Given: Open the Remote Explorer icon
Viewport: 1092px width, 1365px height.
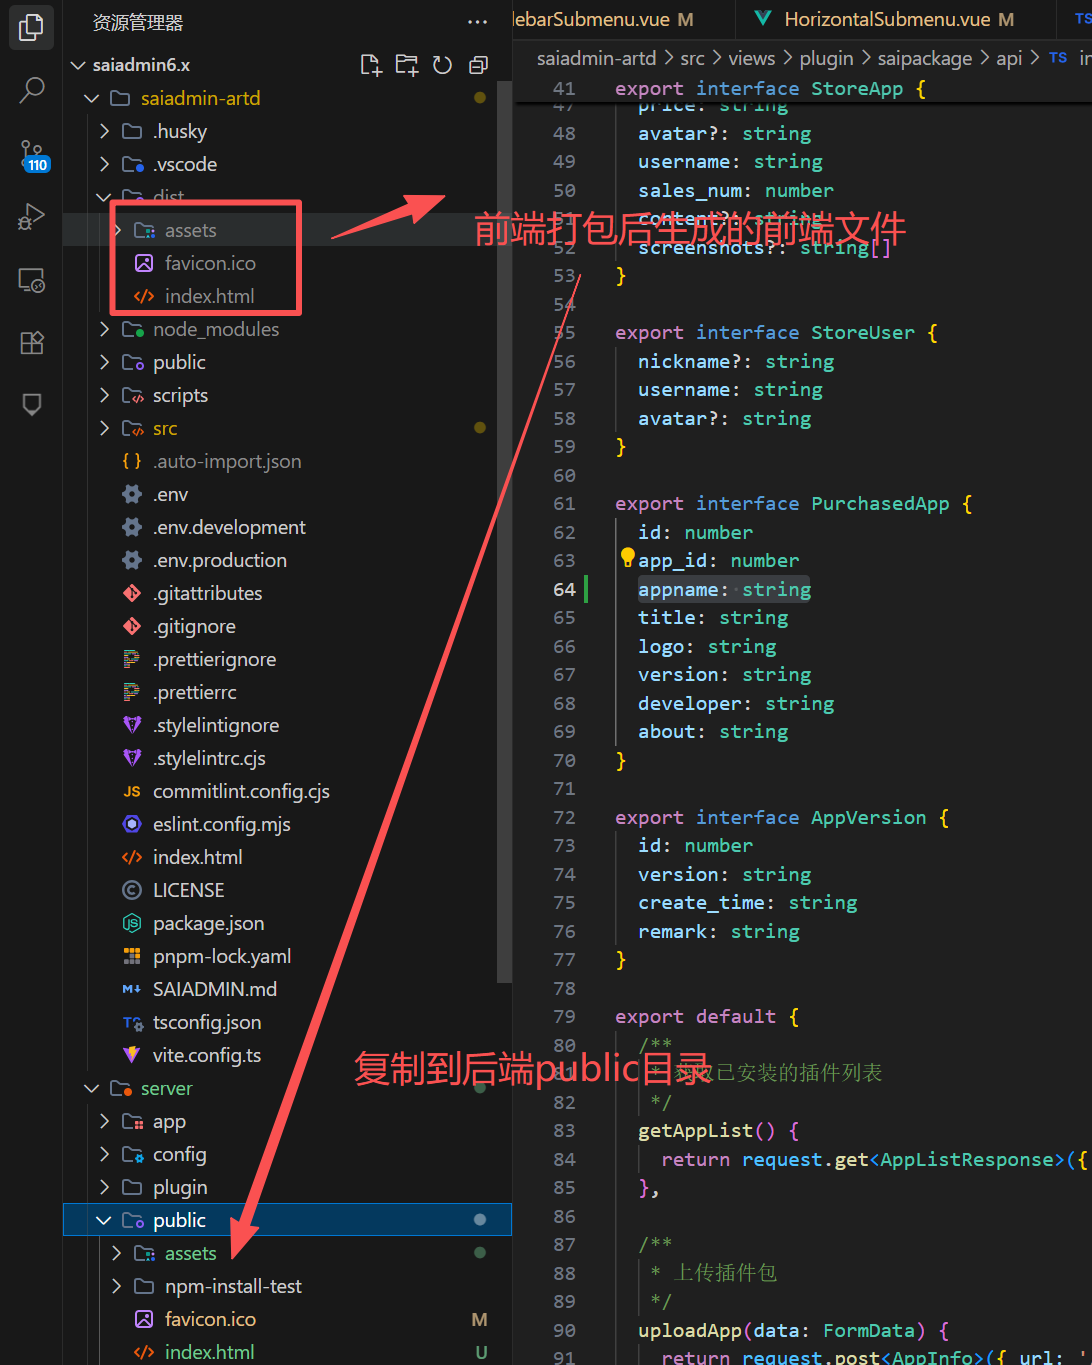Looking at the screenshot, I should tap(31, 280).
